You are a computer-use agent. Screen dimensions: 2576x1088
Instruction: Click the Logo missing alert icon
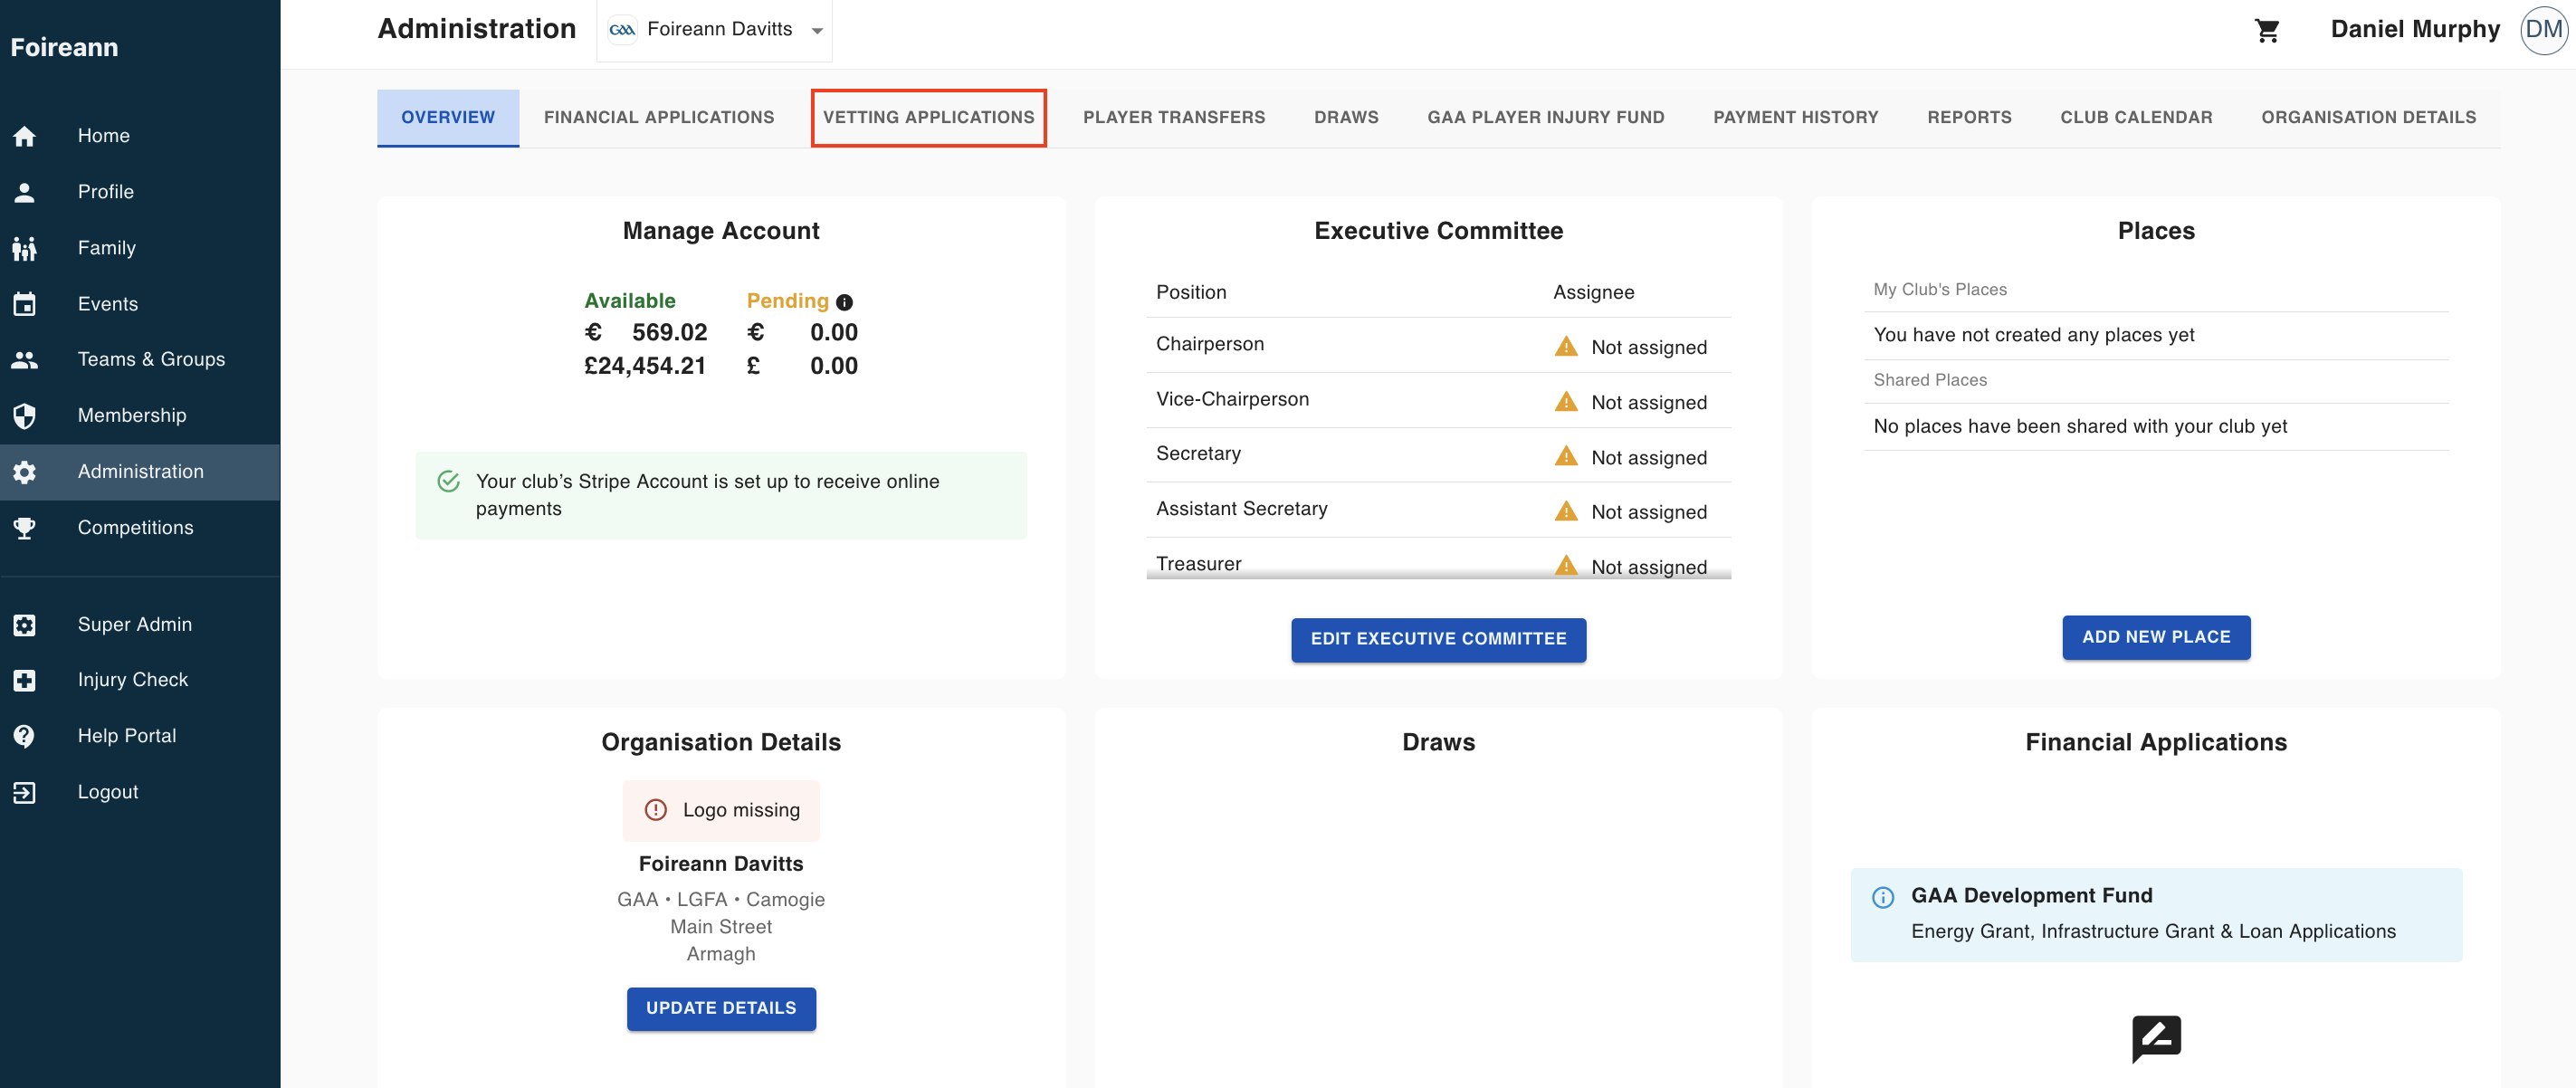[655, 810]
